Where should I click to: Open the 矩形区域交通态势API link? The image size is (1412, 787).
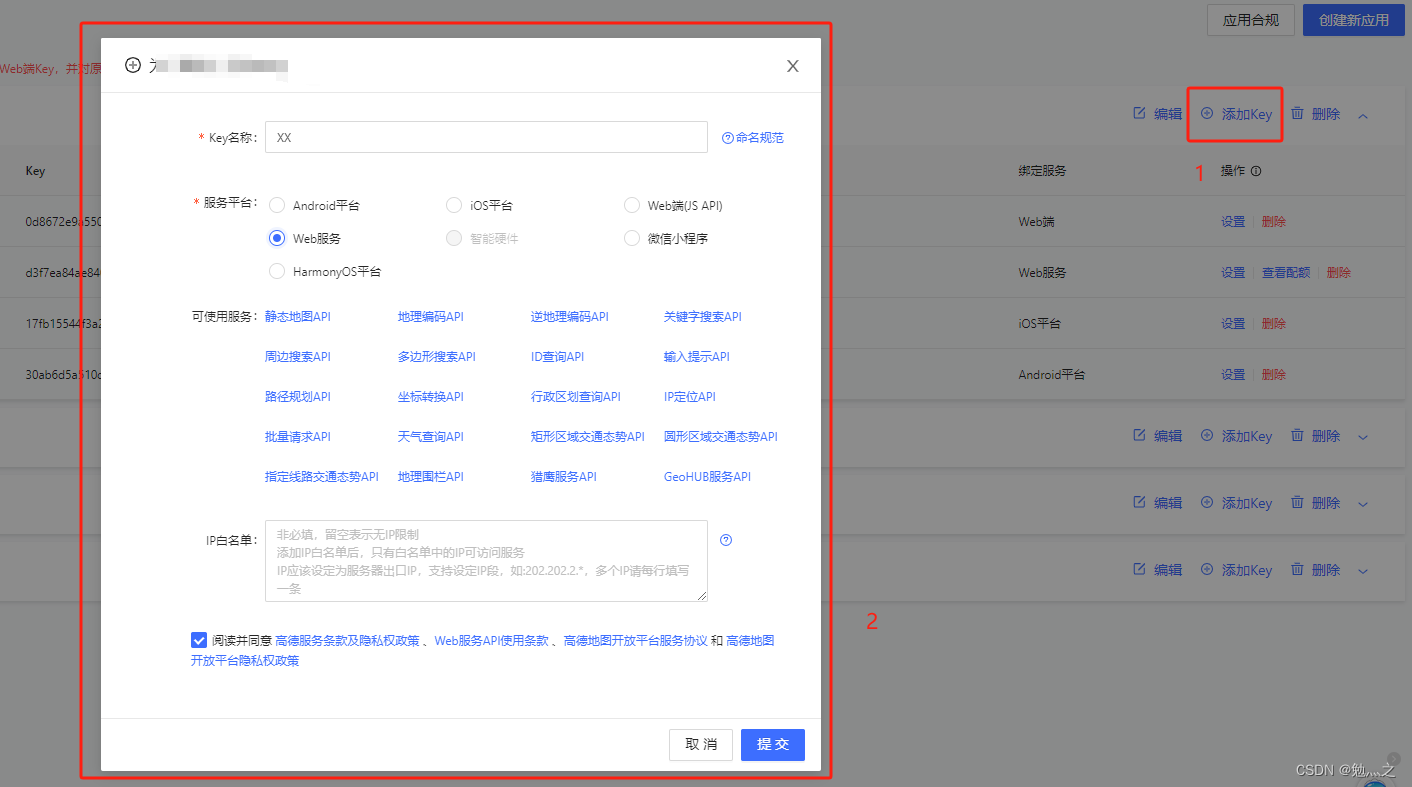tap(588, 436)
